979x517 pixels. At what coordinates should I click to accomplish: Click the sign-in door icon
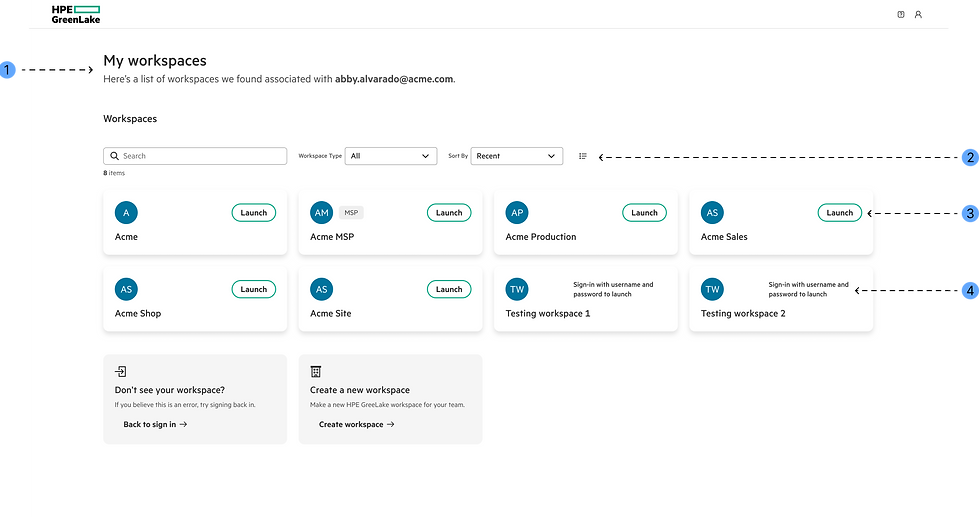click(x=121, y=372)
